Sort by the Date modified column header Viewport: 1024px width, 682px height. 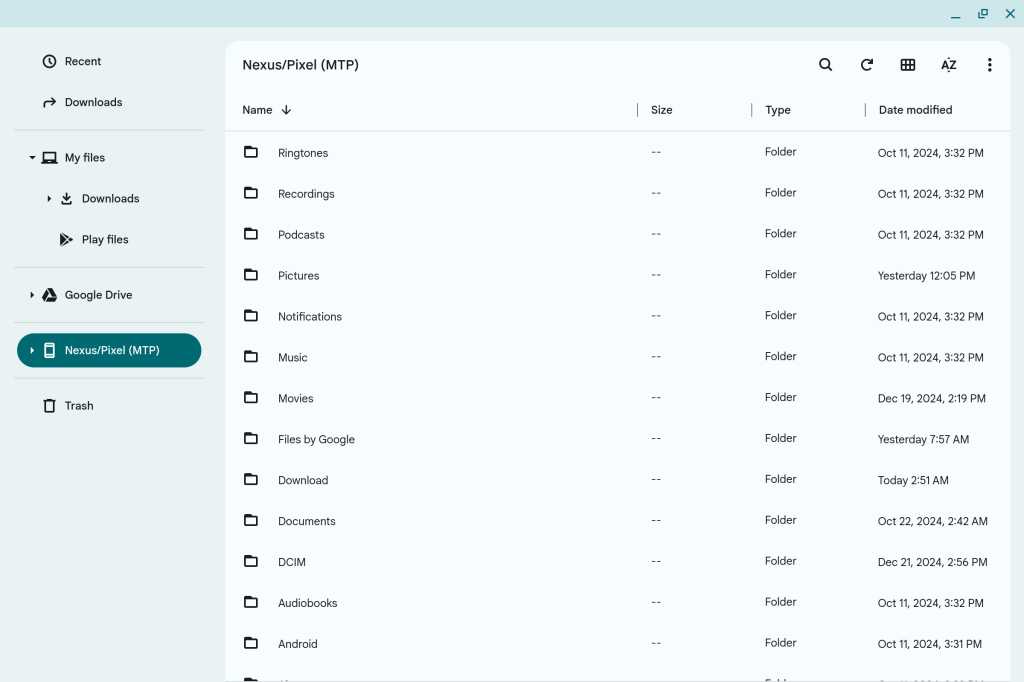click(916, 110)
